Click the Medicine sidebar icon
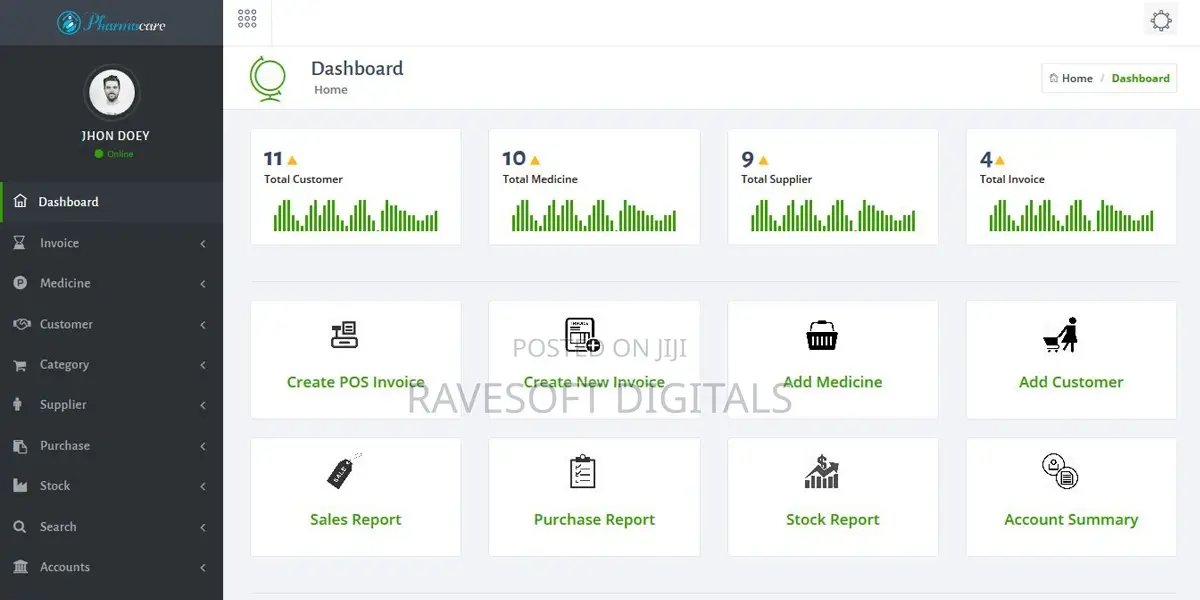Viewport: 1200px width, 600px height. [x=20, y=283]
